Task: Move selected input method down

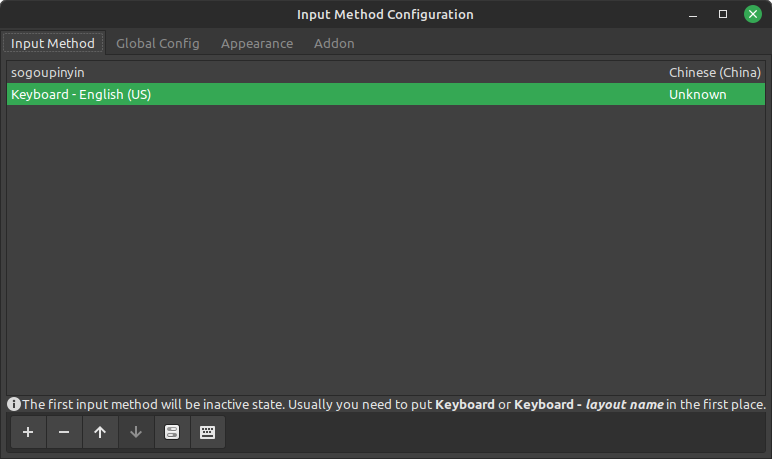Action: pos(136,432)
